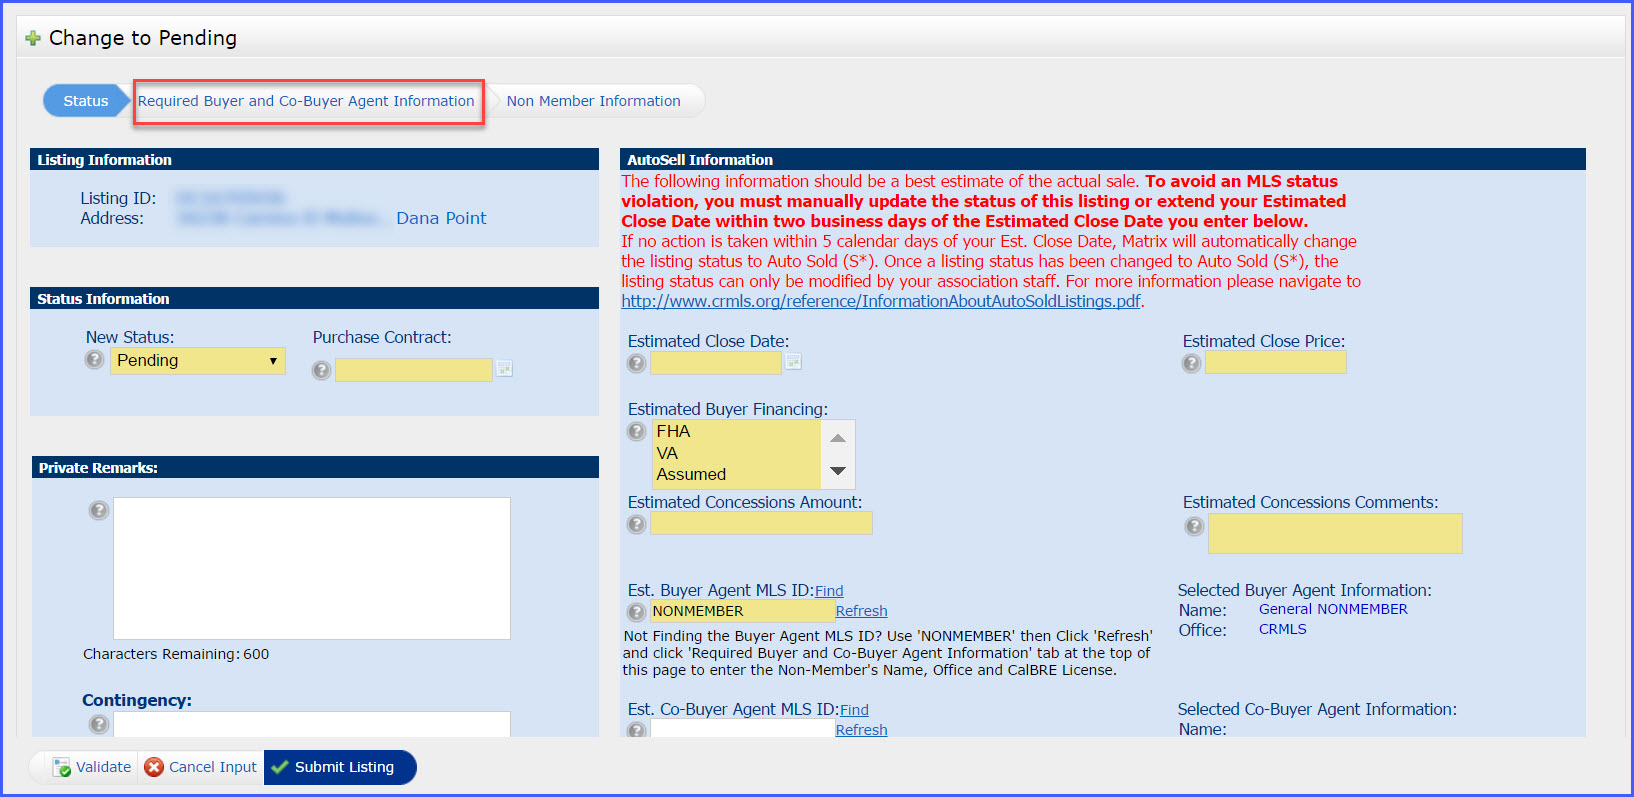Click the Validate button

92,767
